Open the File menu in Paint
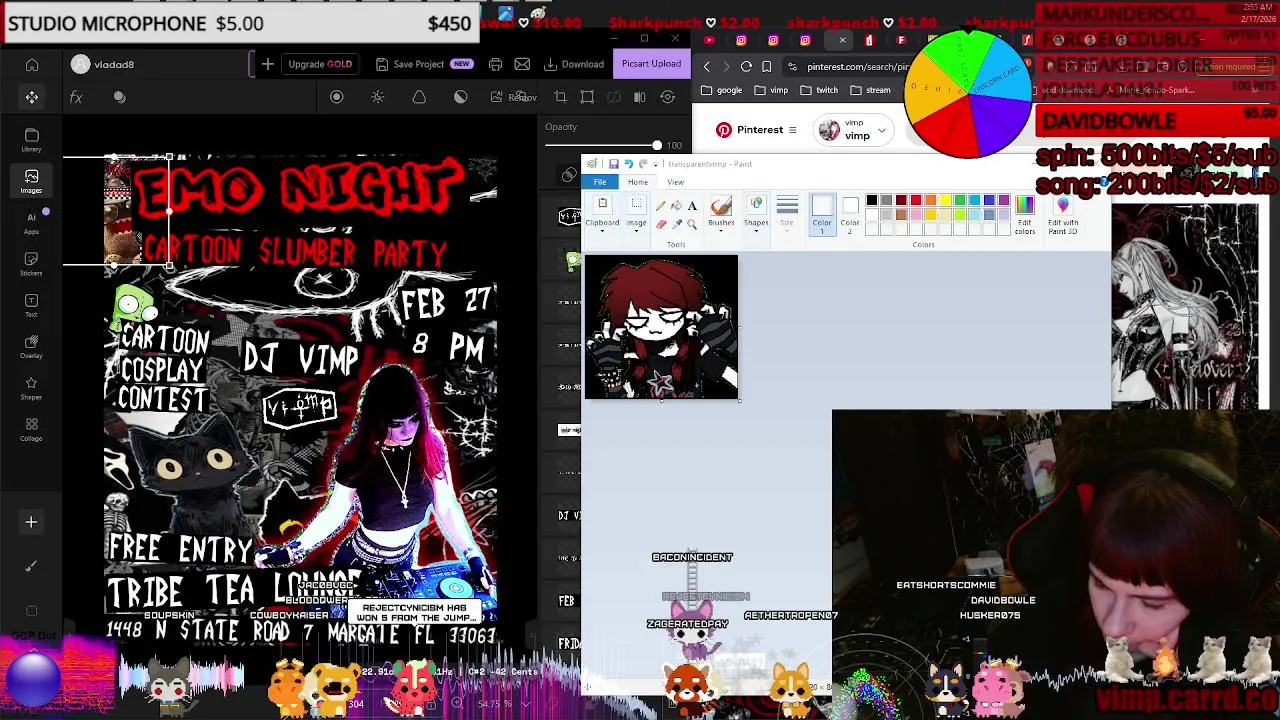1280x720 pixels. coord(600,182)
